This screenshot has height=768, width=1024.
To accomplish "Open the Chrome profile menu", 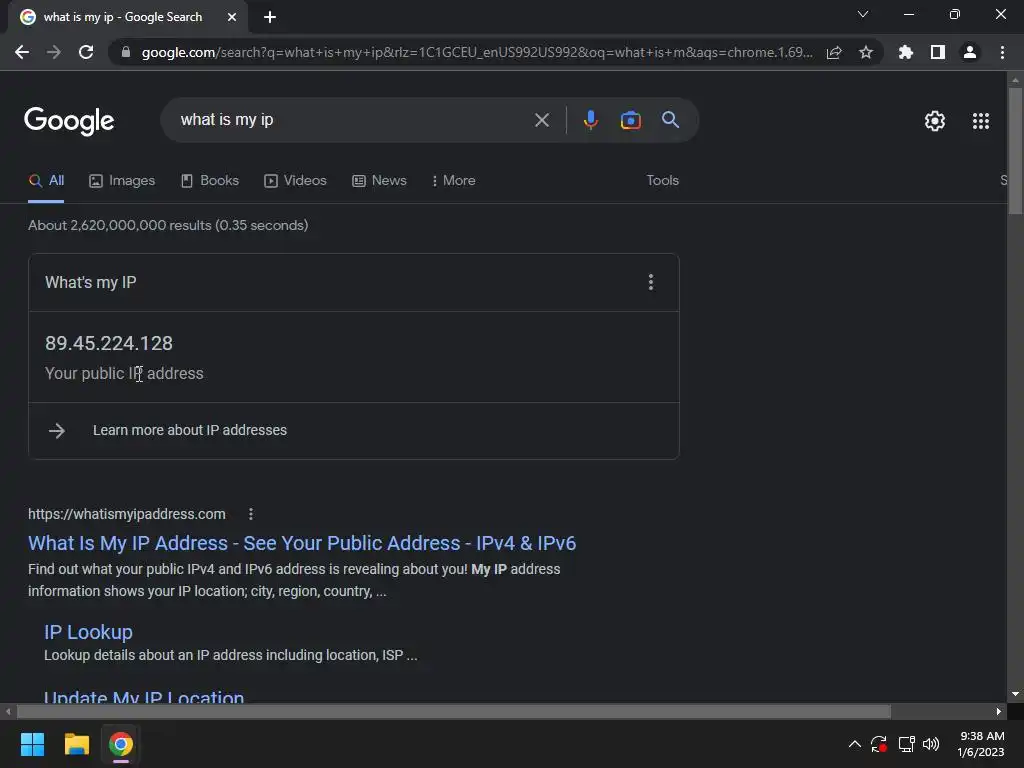I will [970, 52].
